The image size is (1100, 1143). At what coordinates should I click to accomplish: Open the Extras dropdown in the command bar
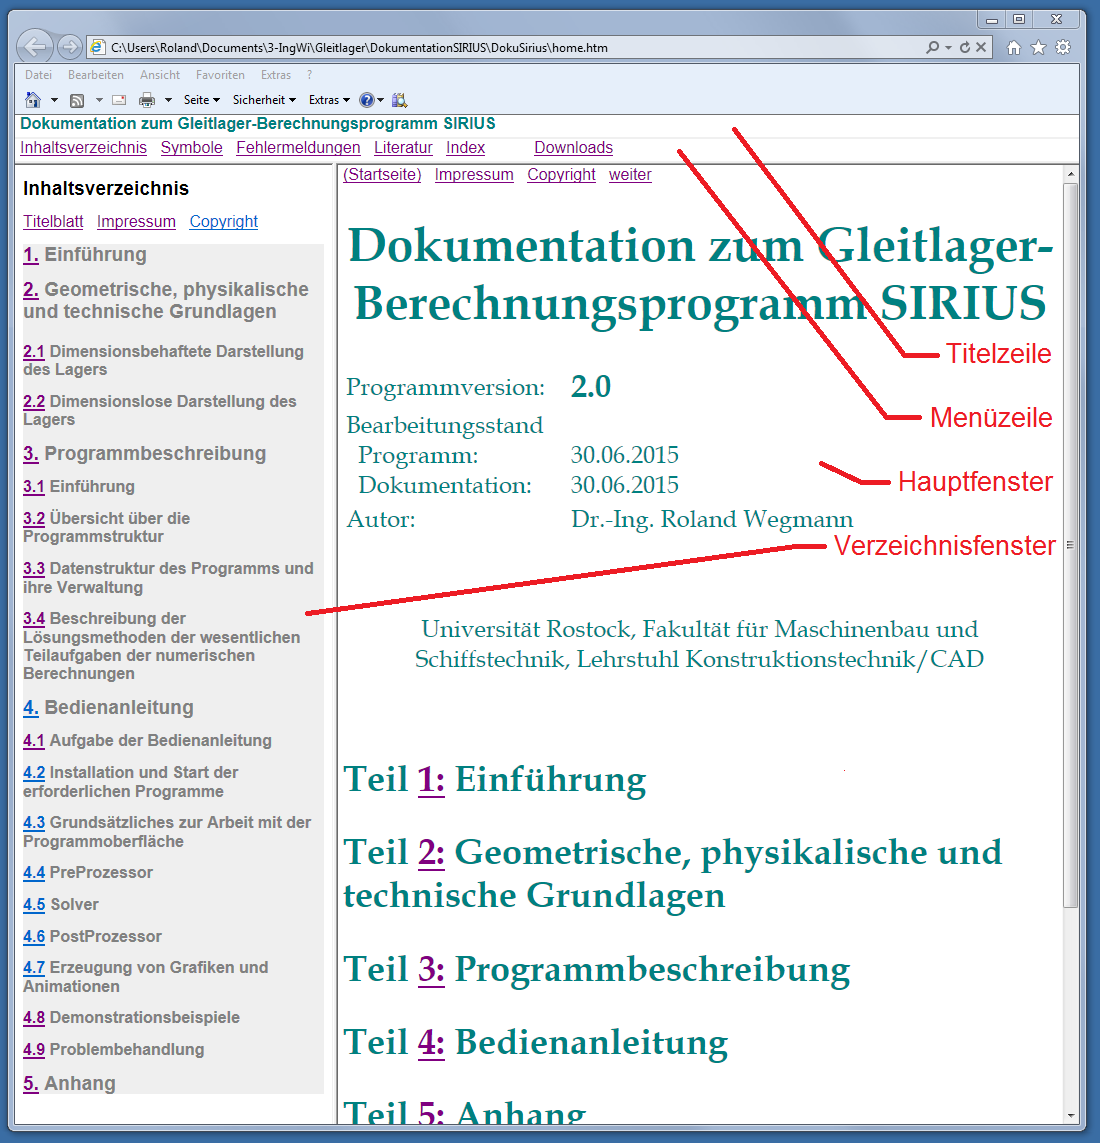[x=329, y=100]
